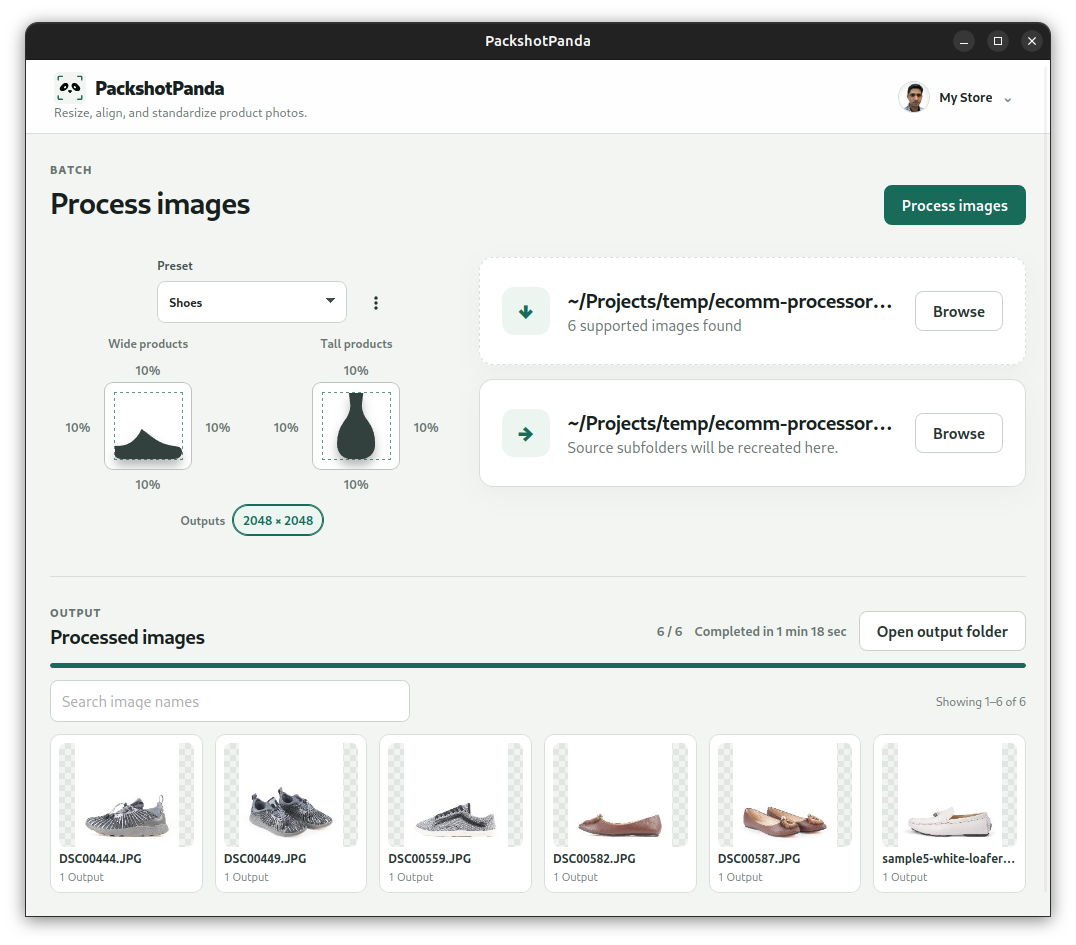The height and width of the screenshot is (945, 1076).
Task: Click the Tall products top 10% margin
Action: pyautogui.click(x=355, y=371)
